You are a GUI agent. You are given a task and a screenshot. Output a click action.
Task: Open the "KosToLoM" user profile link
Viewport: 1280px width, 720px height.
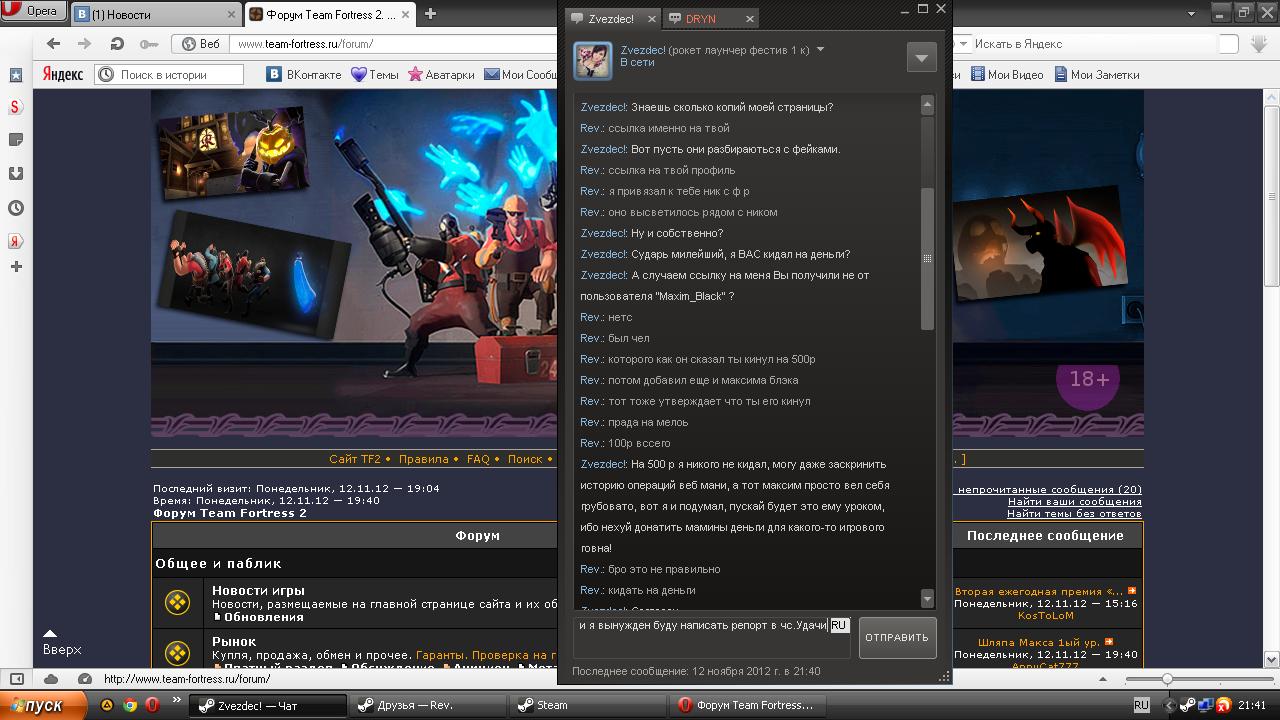point(1046,616)
